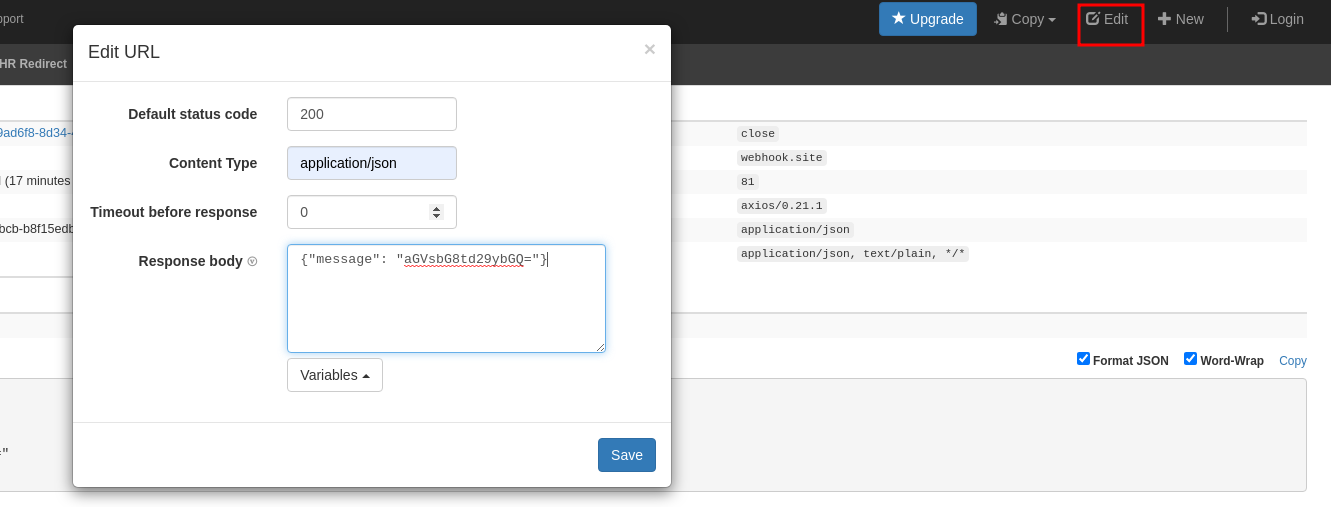
Task: Uncheck the Format JSON checkbox
Action: (1083, 359)
